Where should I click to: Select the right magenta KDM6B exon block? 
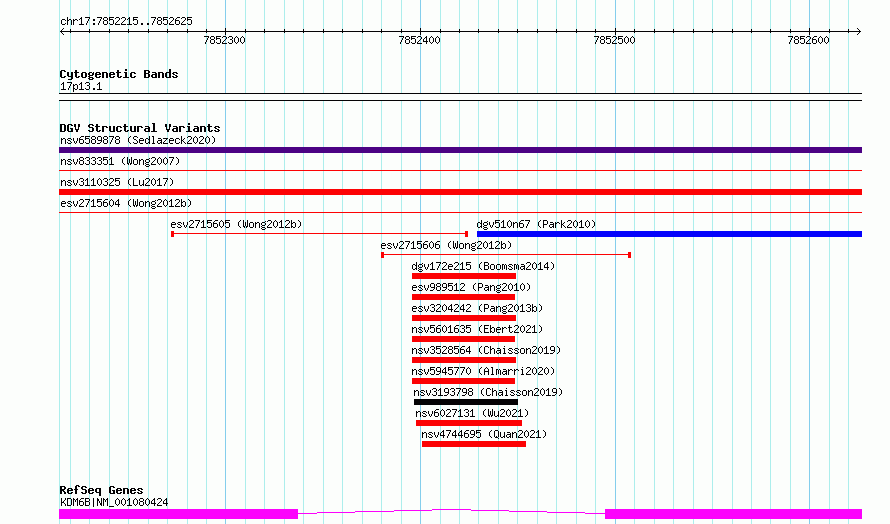coord(733,514)
